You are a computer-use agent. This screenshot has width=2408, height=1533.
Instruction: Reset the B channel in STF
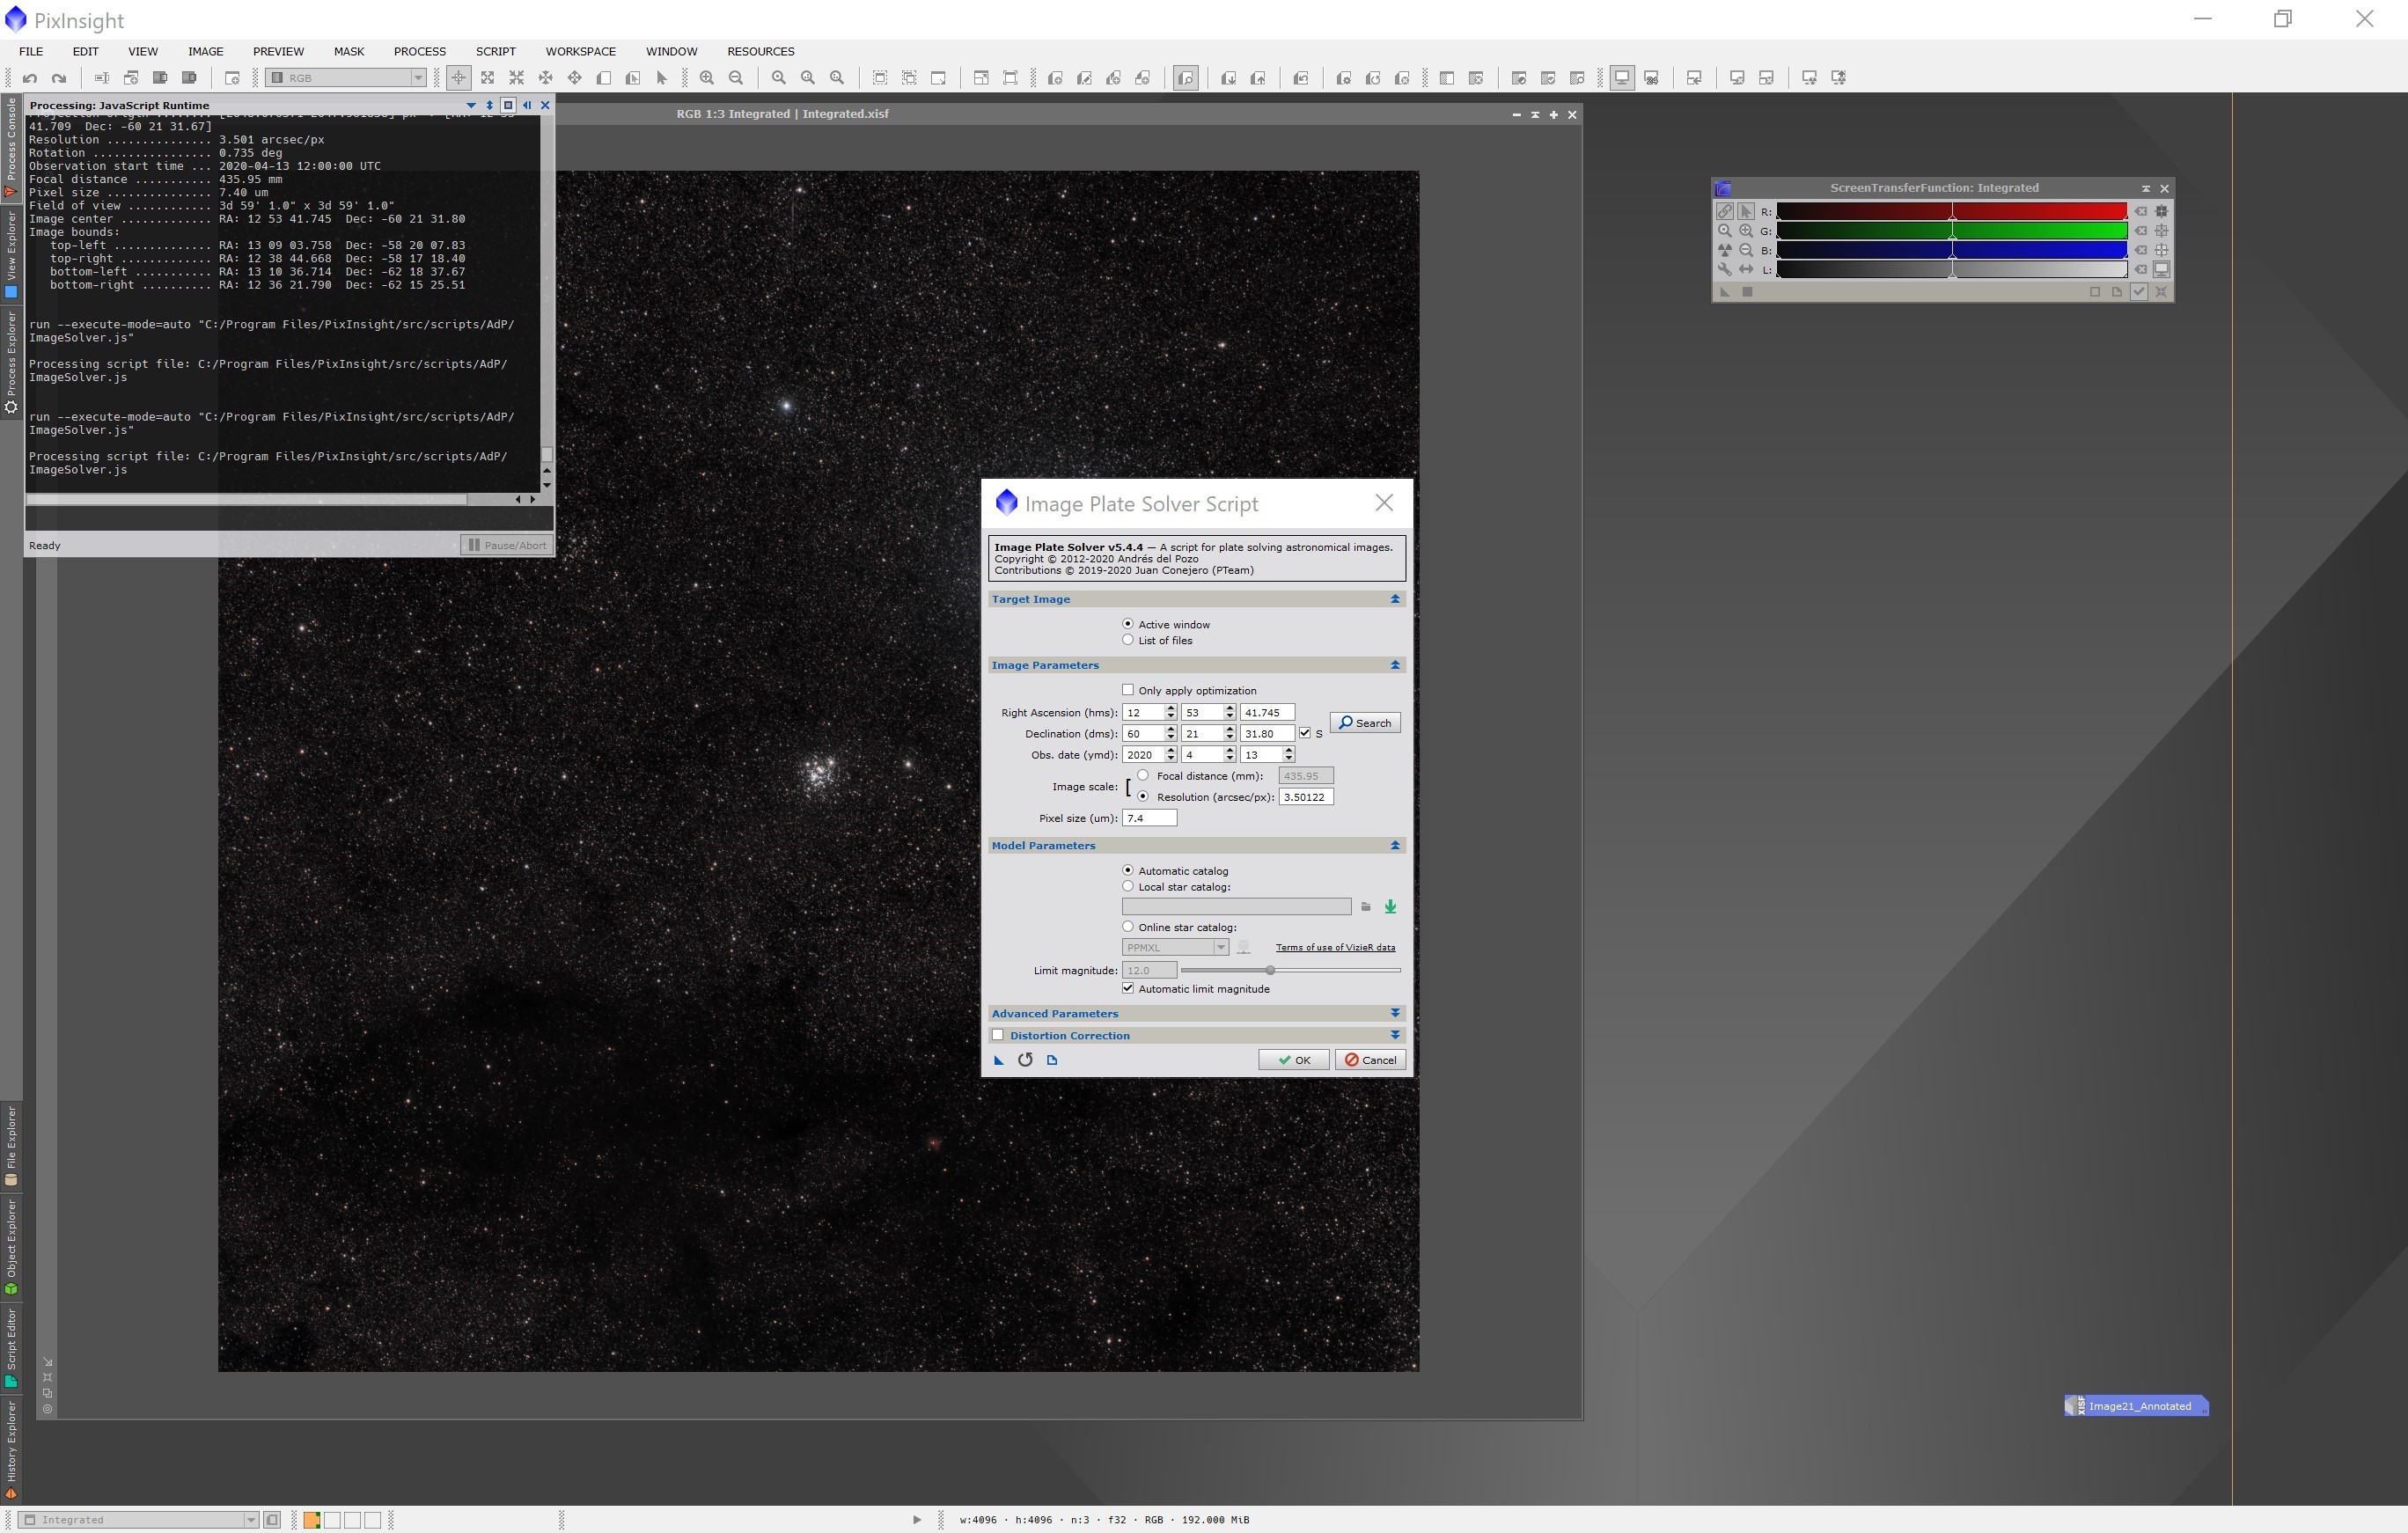[2141, 250]
